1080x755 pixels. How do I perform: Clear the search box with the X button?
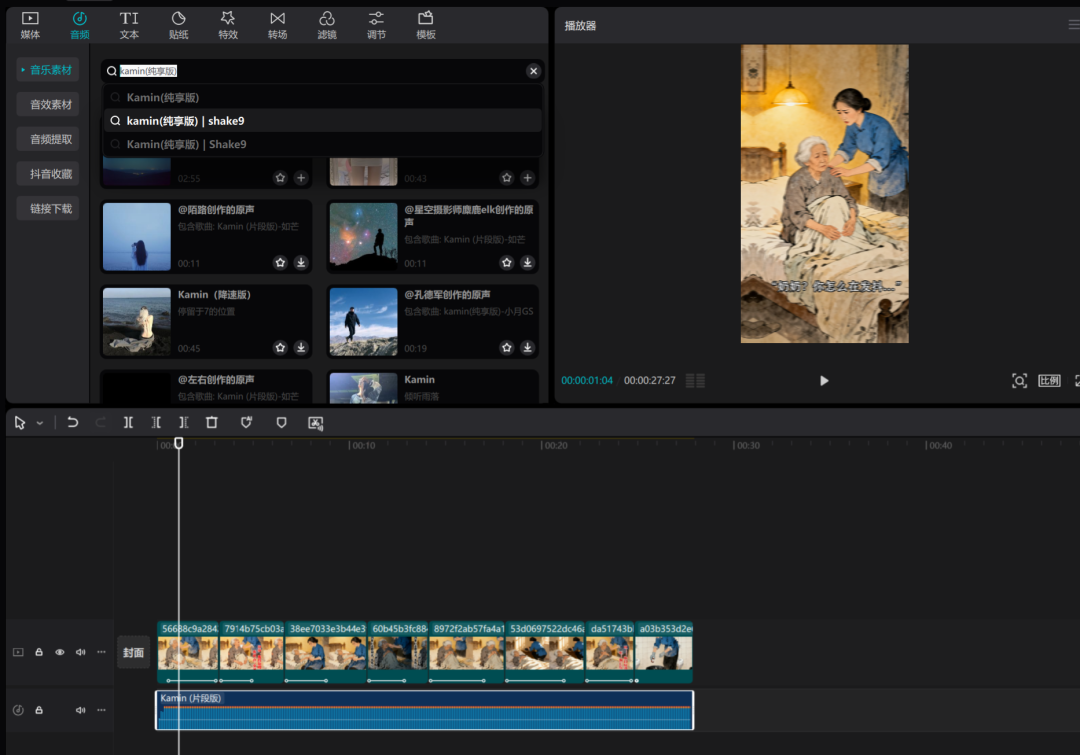[533, 71]
